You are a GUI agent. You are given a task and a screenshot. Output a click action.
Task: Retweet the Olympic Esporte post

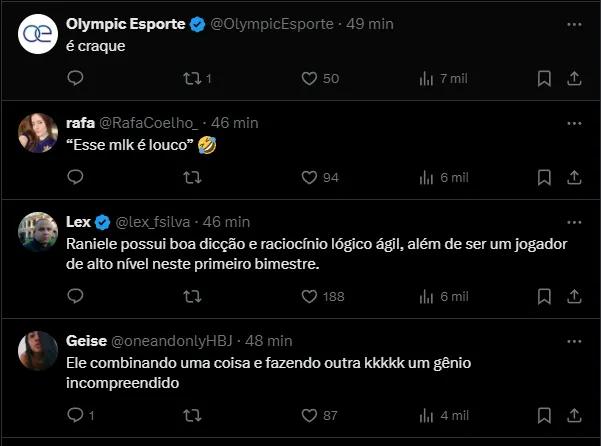tap(192, 78)
